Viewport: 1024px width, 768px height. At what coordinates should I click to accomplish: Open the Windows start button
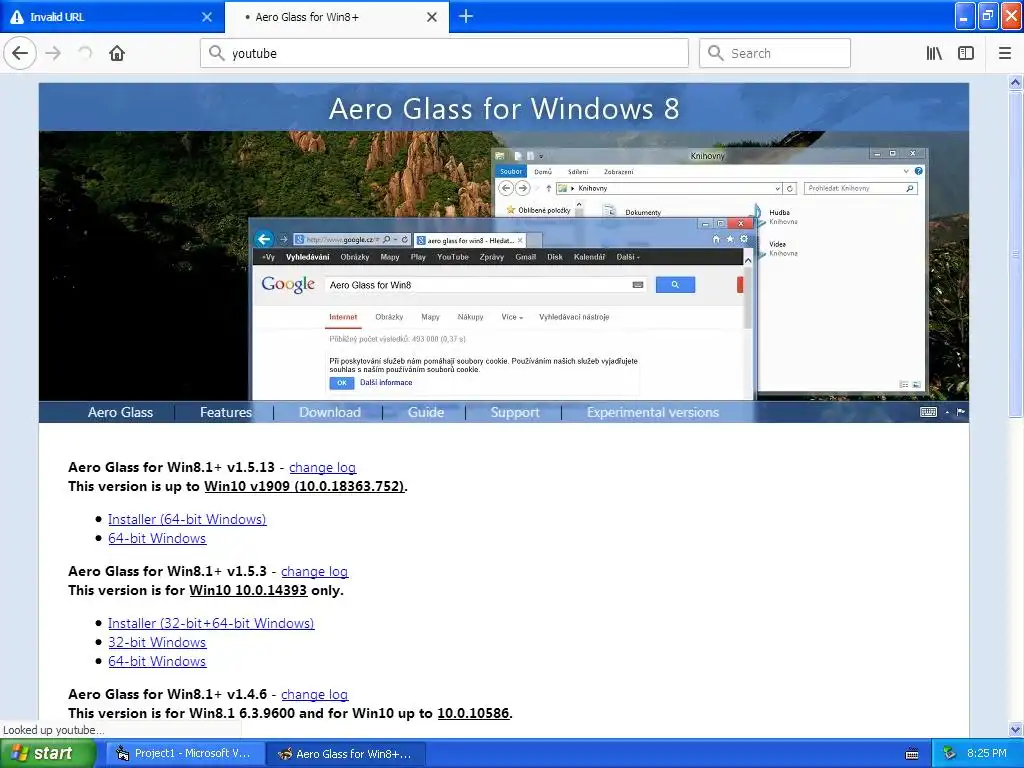46,753
